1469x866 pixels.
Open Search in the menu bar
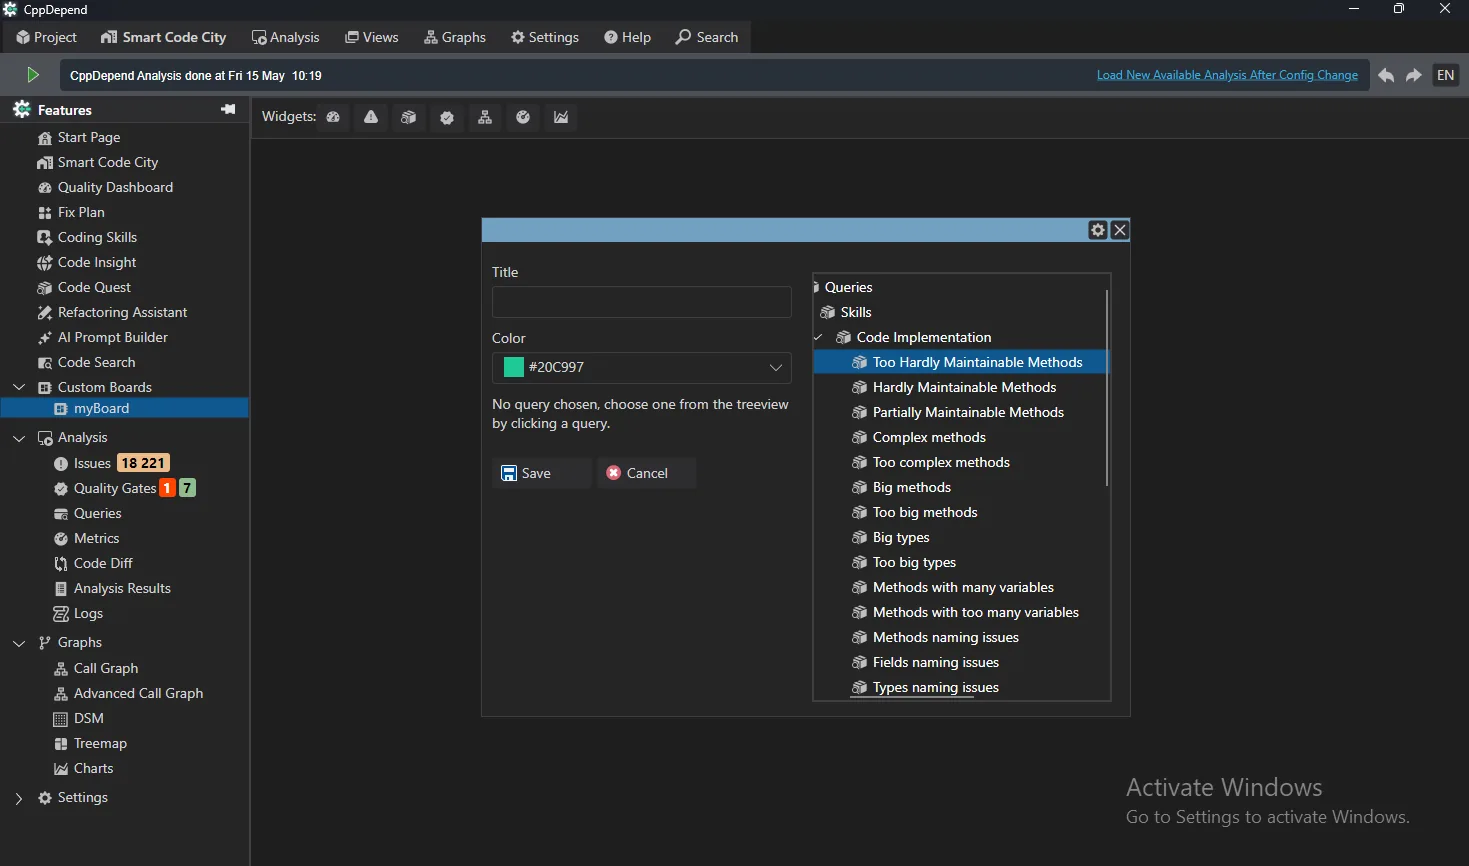pyautogui.click(x=707, y=37)
